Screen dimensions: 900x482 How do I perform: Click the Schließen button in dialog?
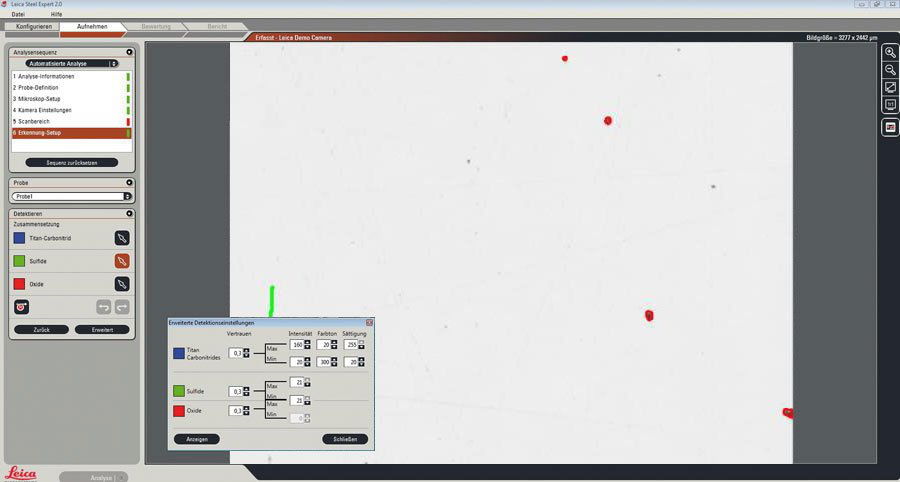point(345,439)
